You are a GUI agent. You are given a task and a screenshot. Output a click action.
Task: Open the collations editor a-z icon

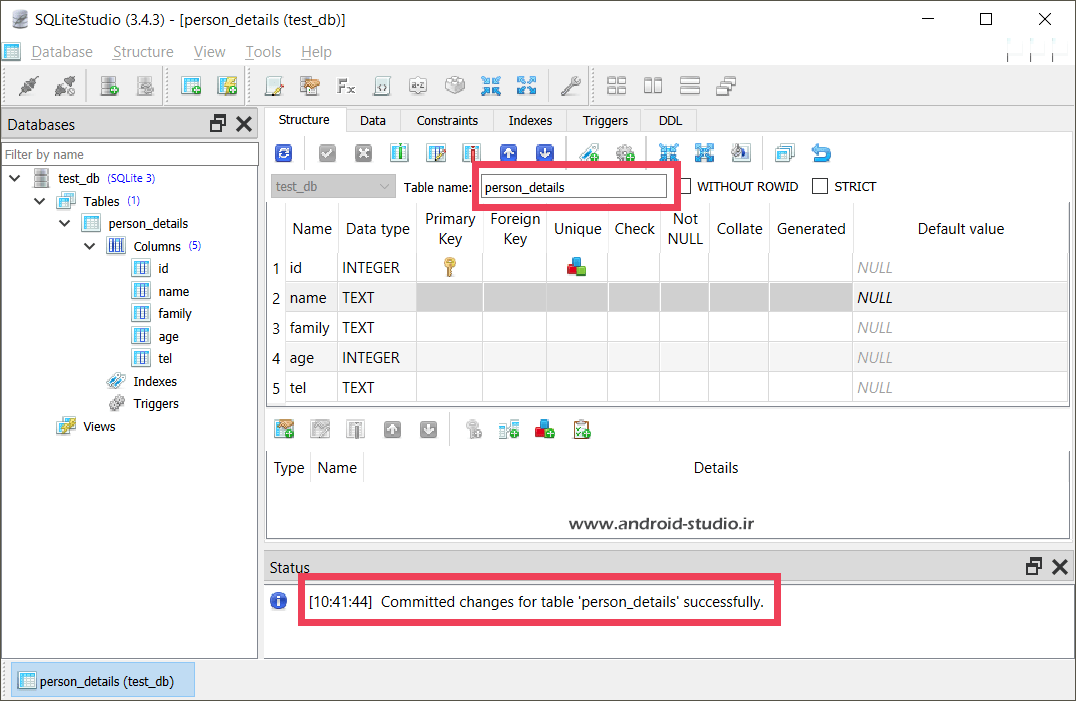[x=418, y=86]
